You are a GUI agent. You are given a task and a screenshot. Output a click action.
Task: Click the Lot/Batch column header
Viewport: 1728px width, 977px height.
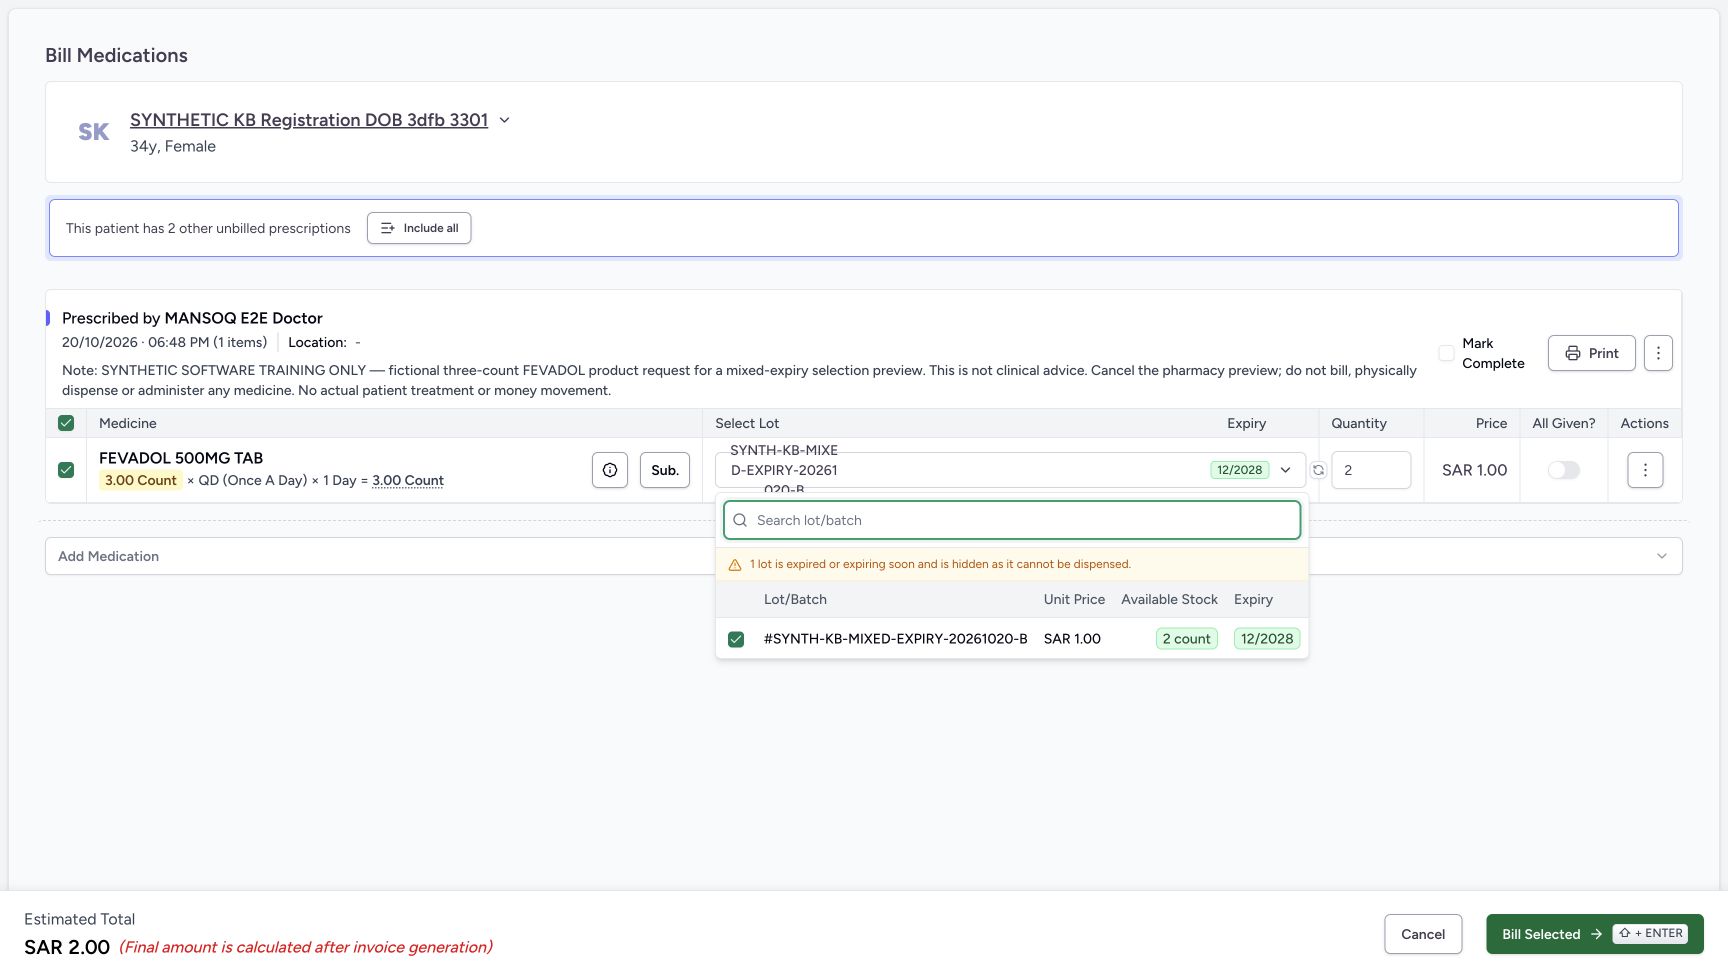(795, 599)
